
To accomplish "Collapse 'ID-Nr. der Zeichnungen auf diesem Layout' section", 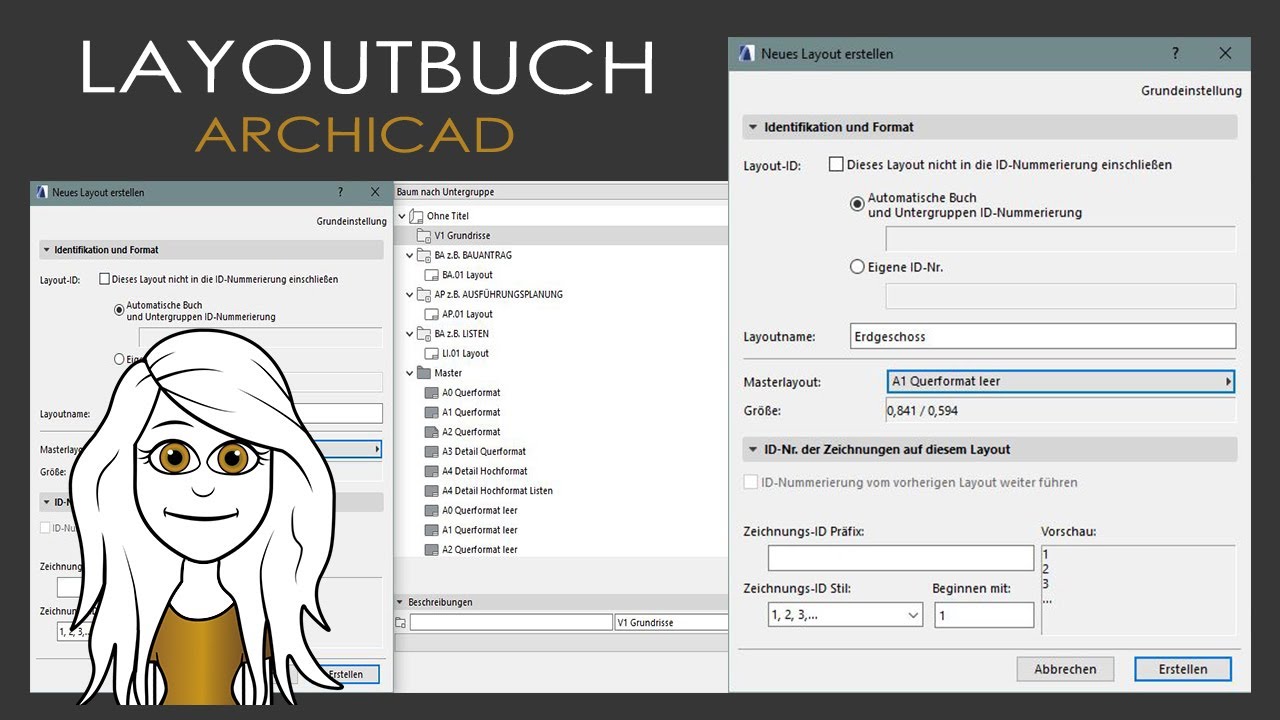I will (x=752, y=449).
